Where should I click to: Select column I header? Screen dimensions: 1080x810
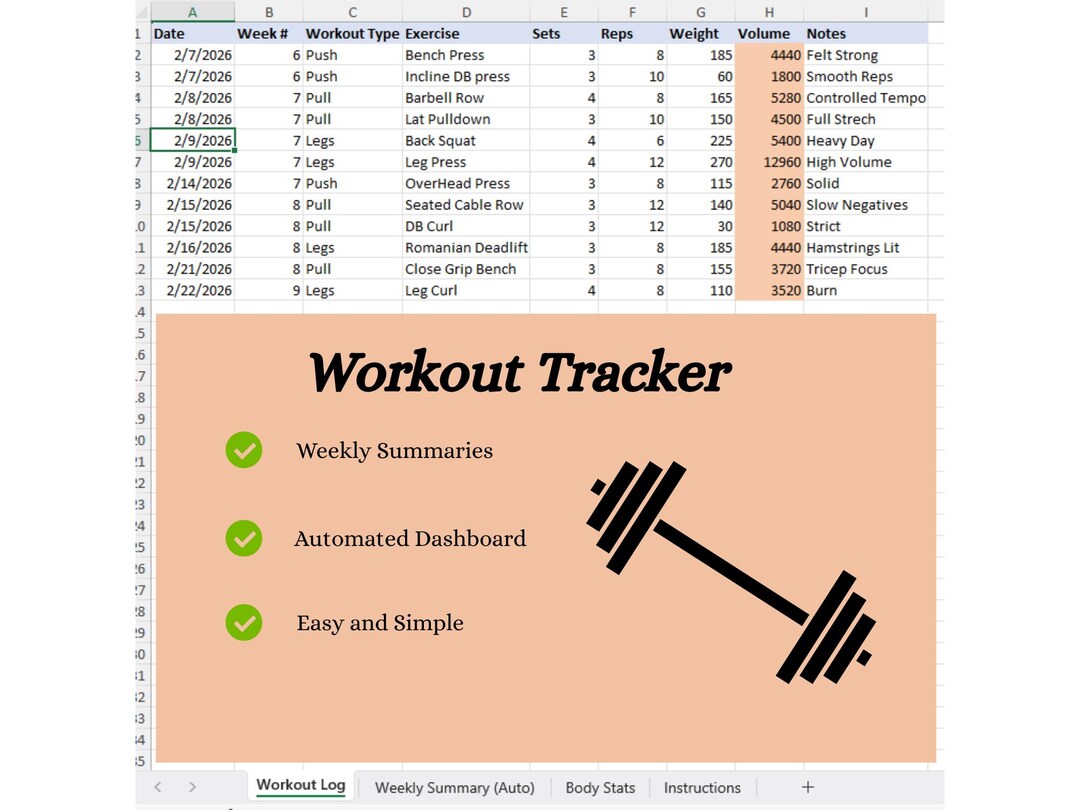pyautogui.click(x=866, y=12)
